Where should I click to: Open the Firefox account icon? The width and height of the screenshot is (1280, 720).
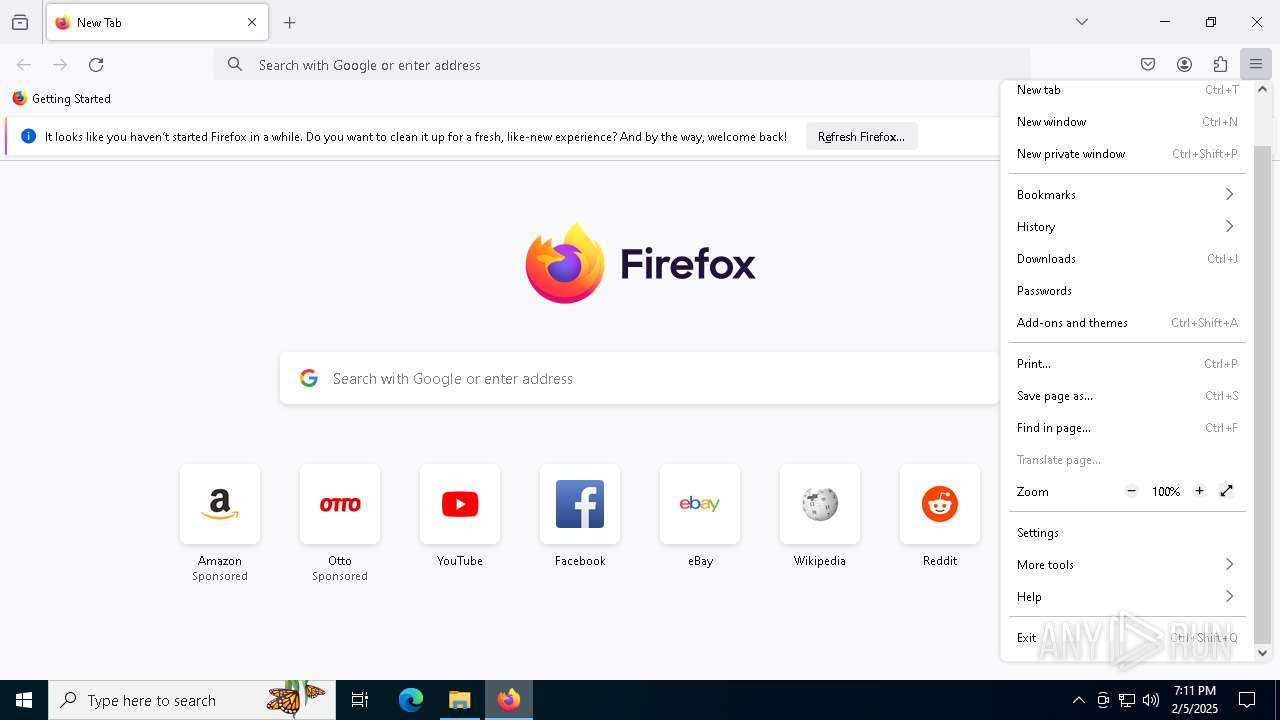(1184, 65)
